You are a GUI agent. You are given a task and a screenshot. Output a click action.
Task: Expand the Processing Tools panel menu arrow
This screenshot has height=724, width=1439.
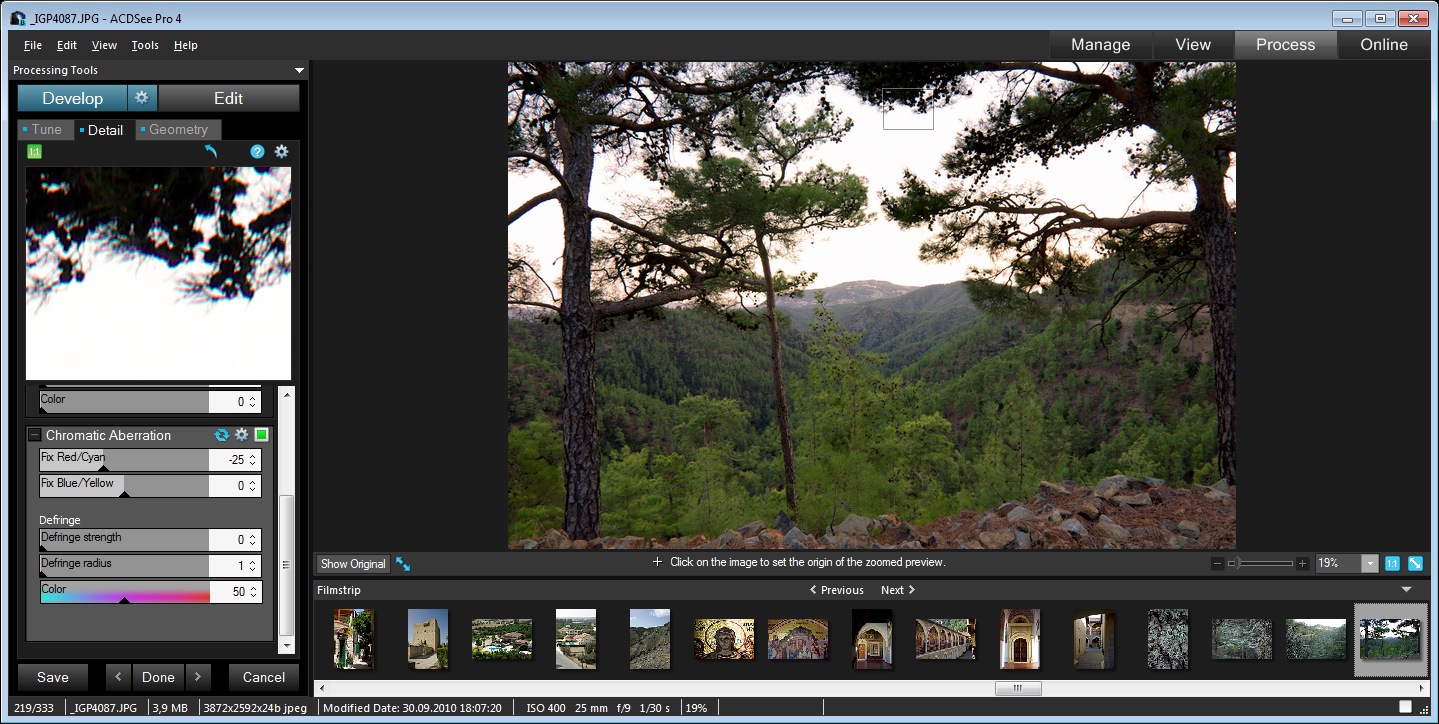[299, 71]
